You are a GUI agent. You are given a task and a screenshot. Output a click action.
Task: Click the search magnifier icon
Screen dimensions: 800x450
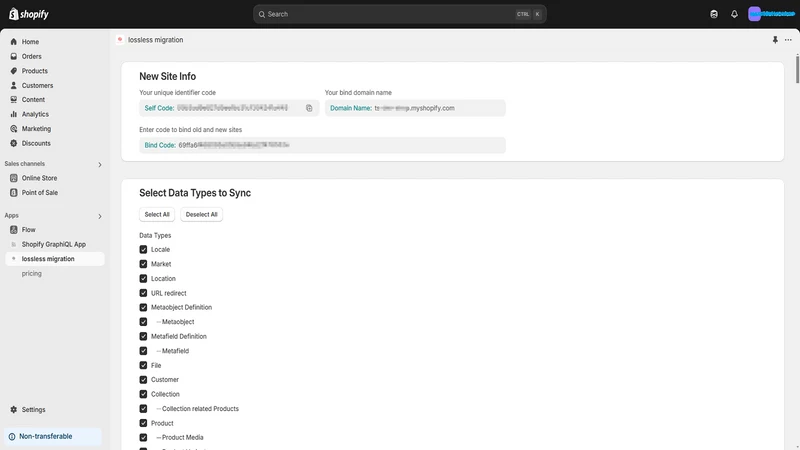point(262,14)
